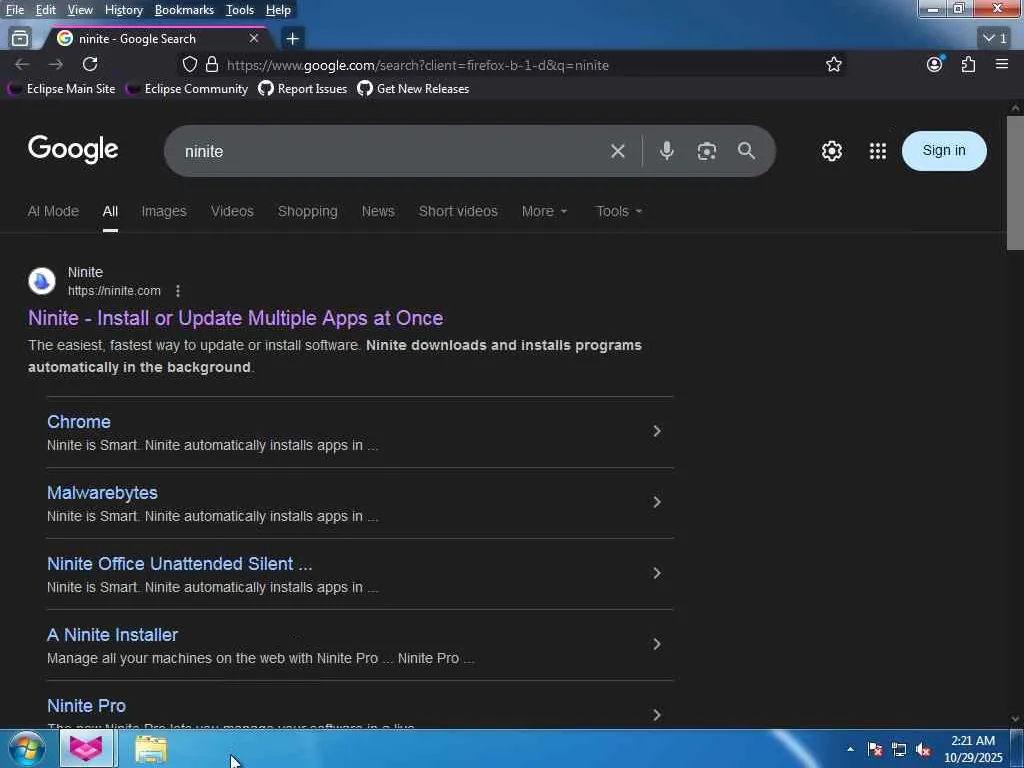
Task: View site security via padlock icon
Action: [212, 64]
